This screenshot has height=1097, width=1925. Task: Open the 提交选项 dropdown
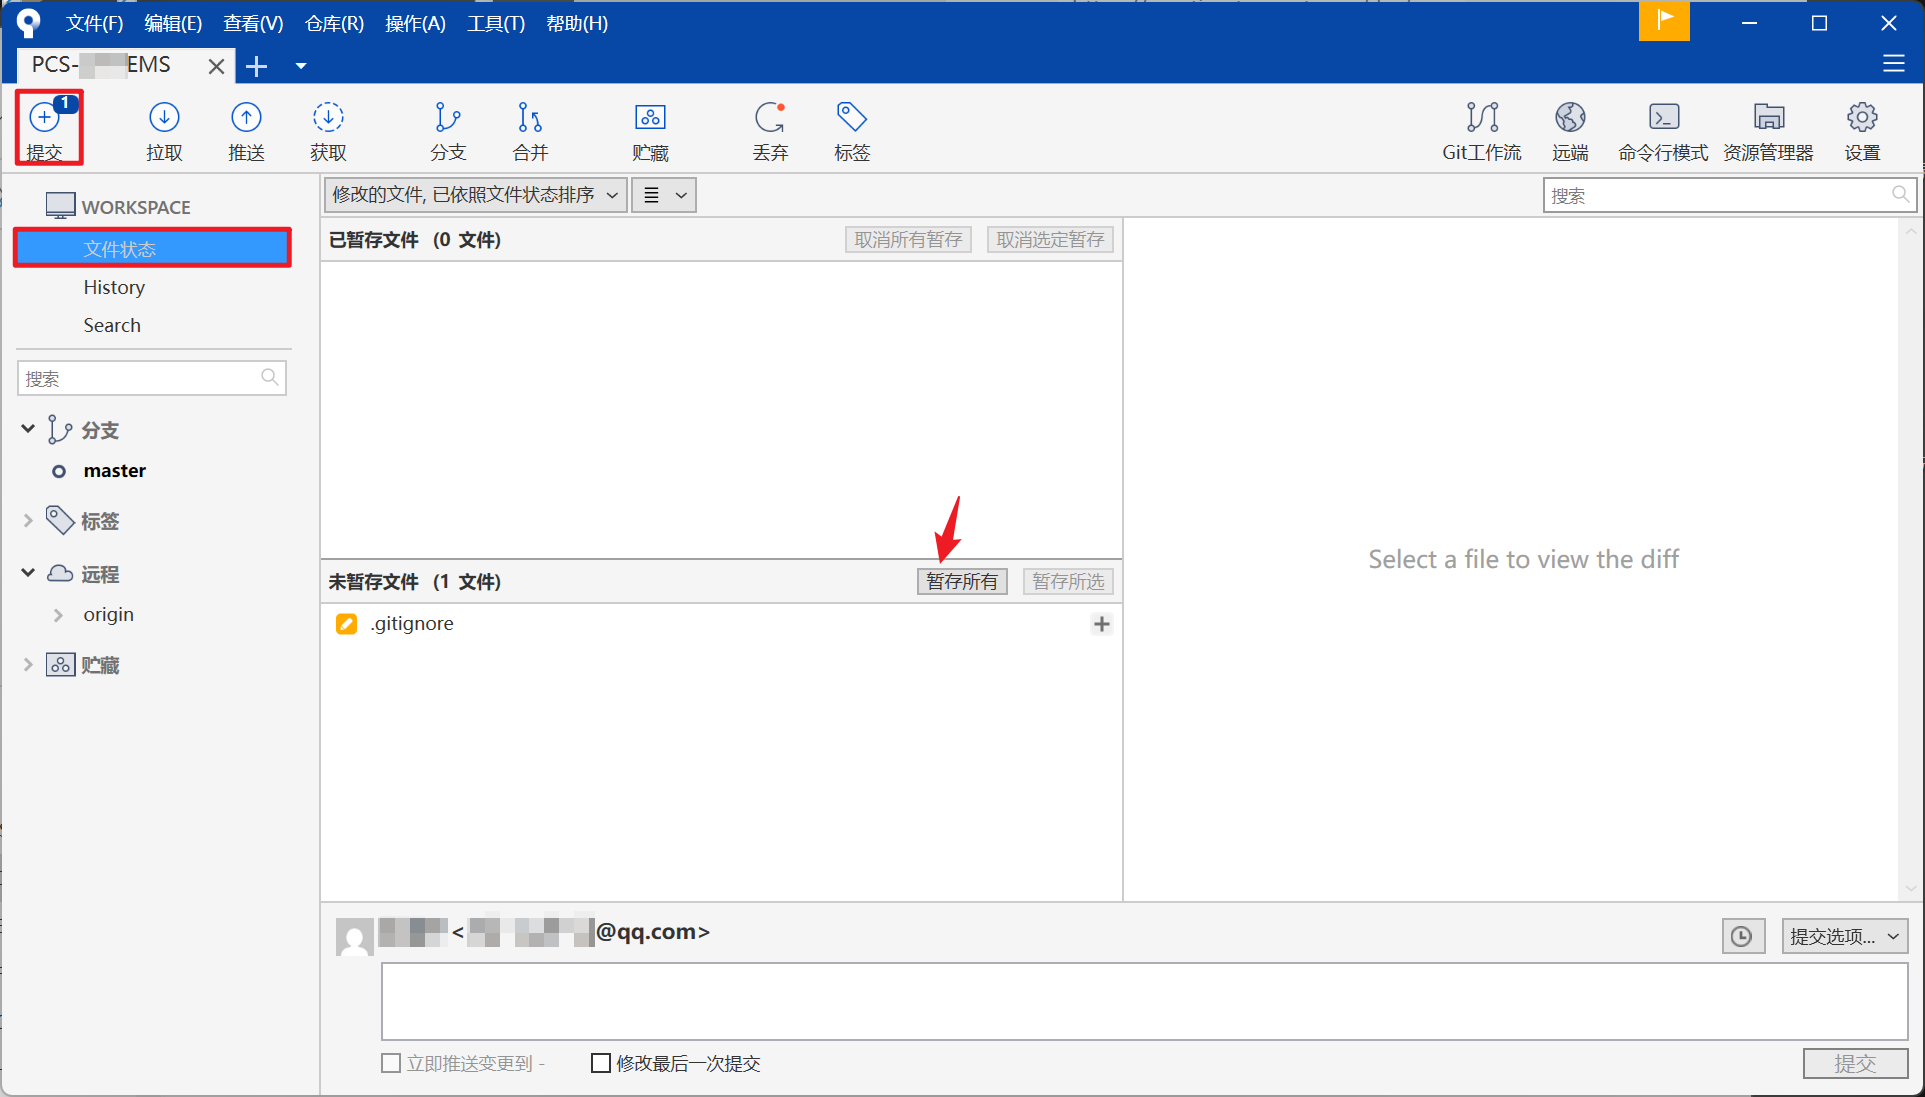coord(1844,936)
